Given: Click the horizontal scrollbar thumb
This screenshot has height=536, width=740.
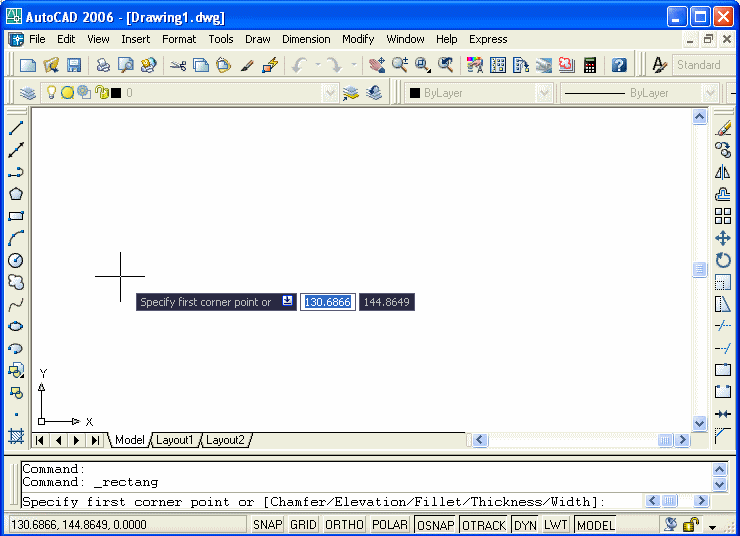Looking at the screenshot, I should click(x=665, y=440).
